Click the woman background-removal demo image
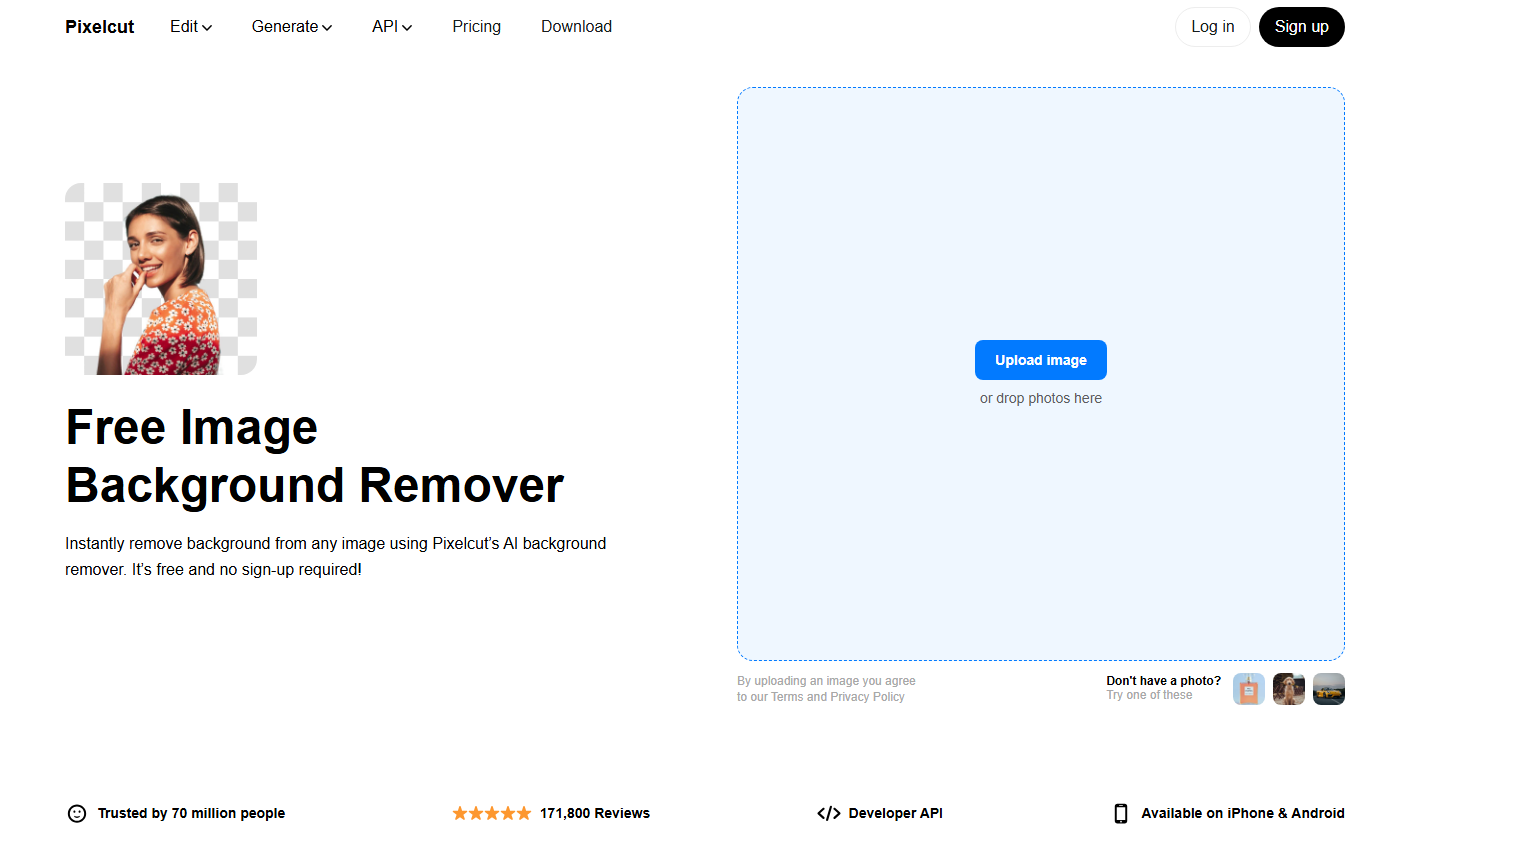Image resolution: width=1514 pixels, height=855 pixels. (161, 279)
